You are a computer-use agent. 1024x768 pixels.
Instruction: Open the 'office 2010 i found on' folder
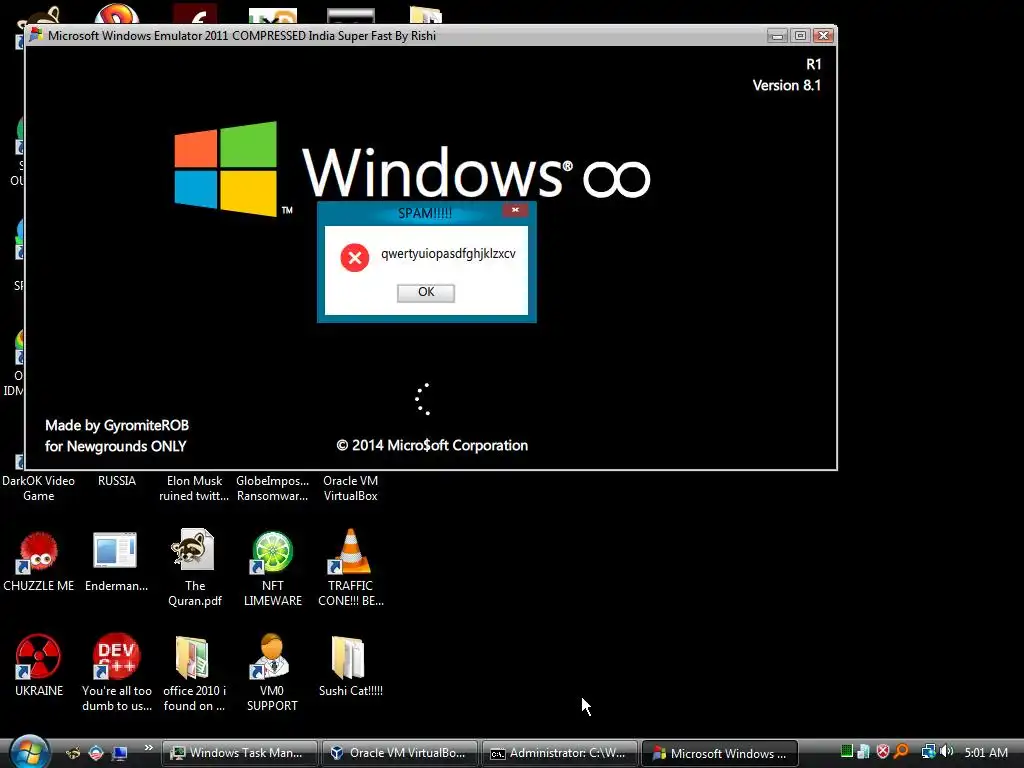coord(194,671)
